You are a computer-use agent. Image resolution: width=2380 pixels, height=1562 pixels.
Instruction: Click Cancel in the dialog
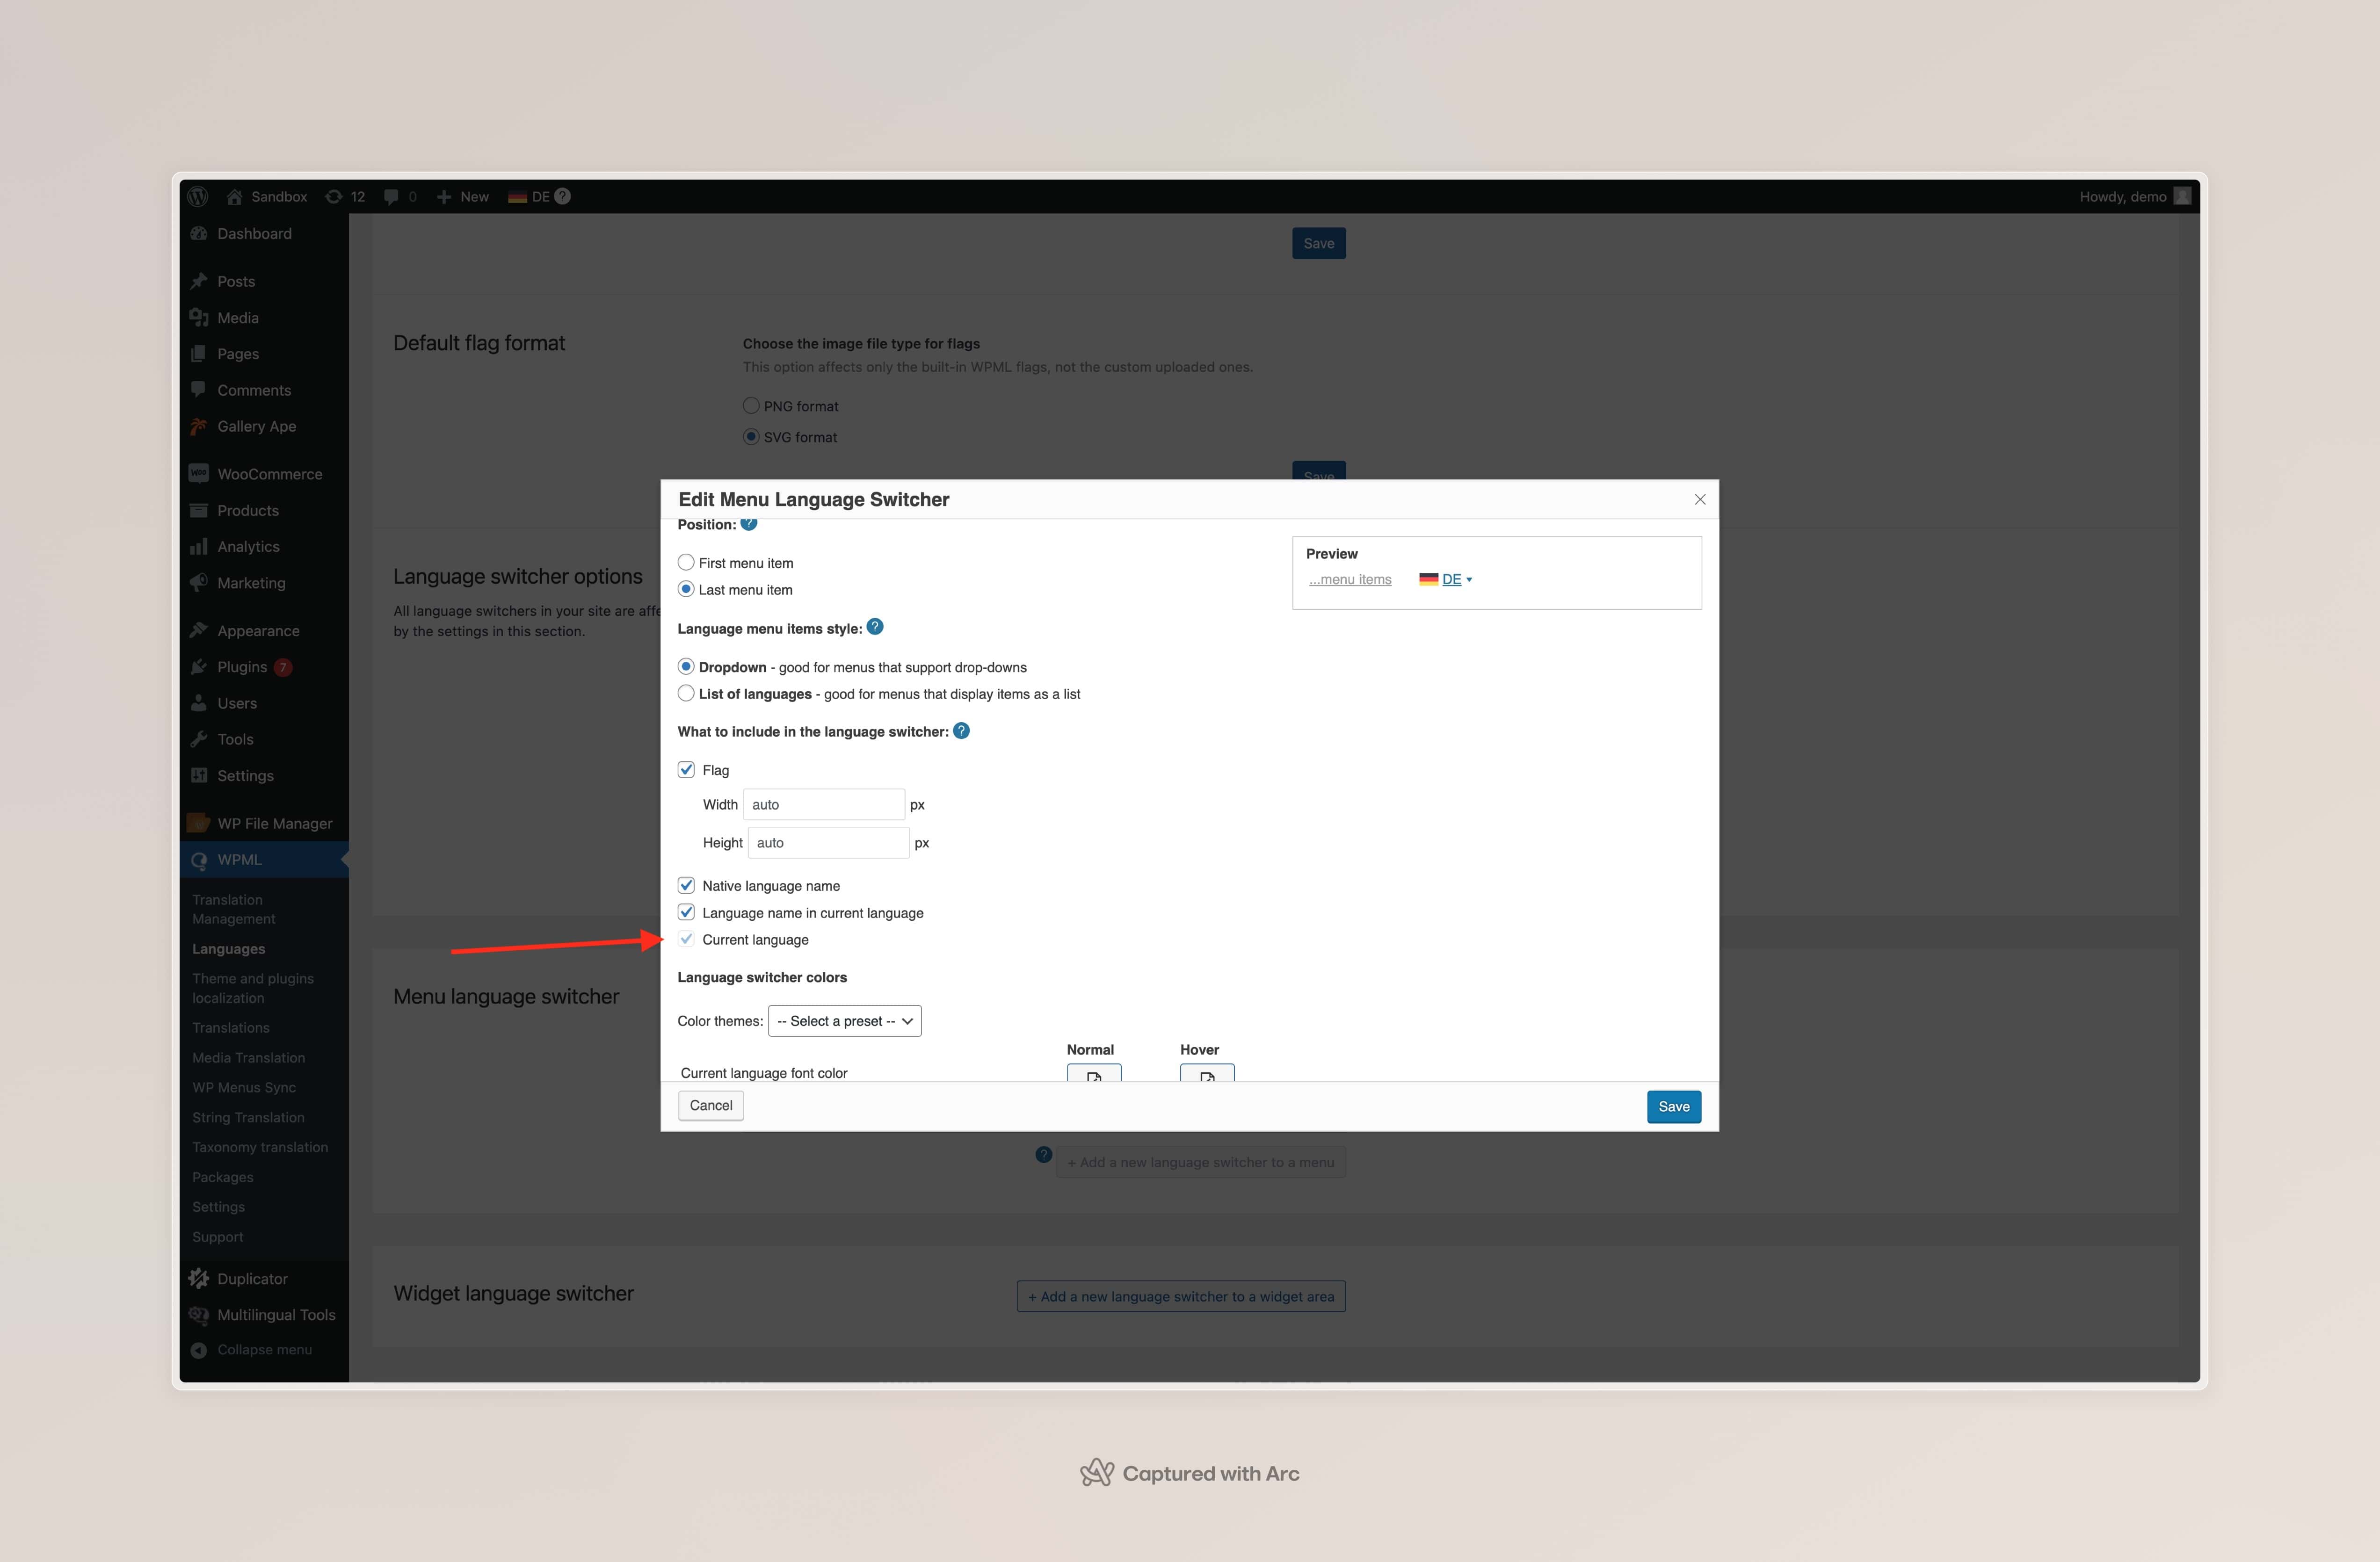coord(711,1105)
